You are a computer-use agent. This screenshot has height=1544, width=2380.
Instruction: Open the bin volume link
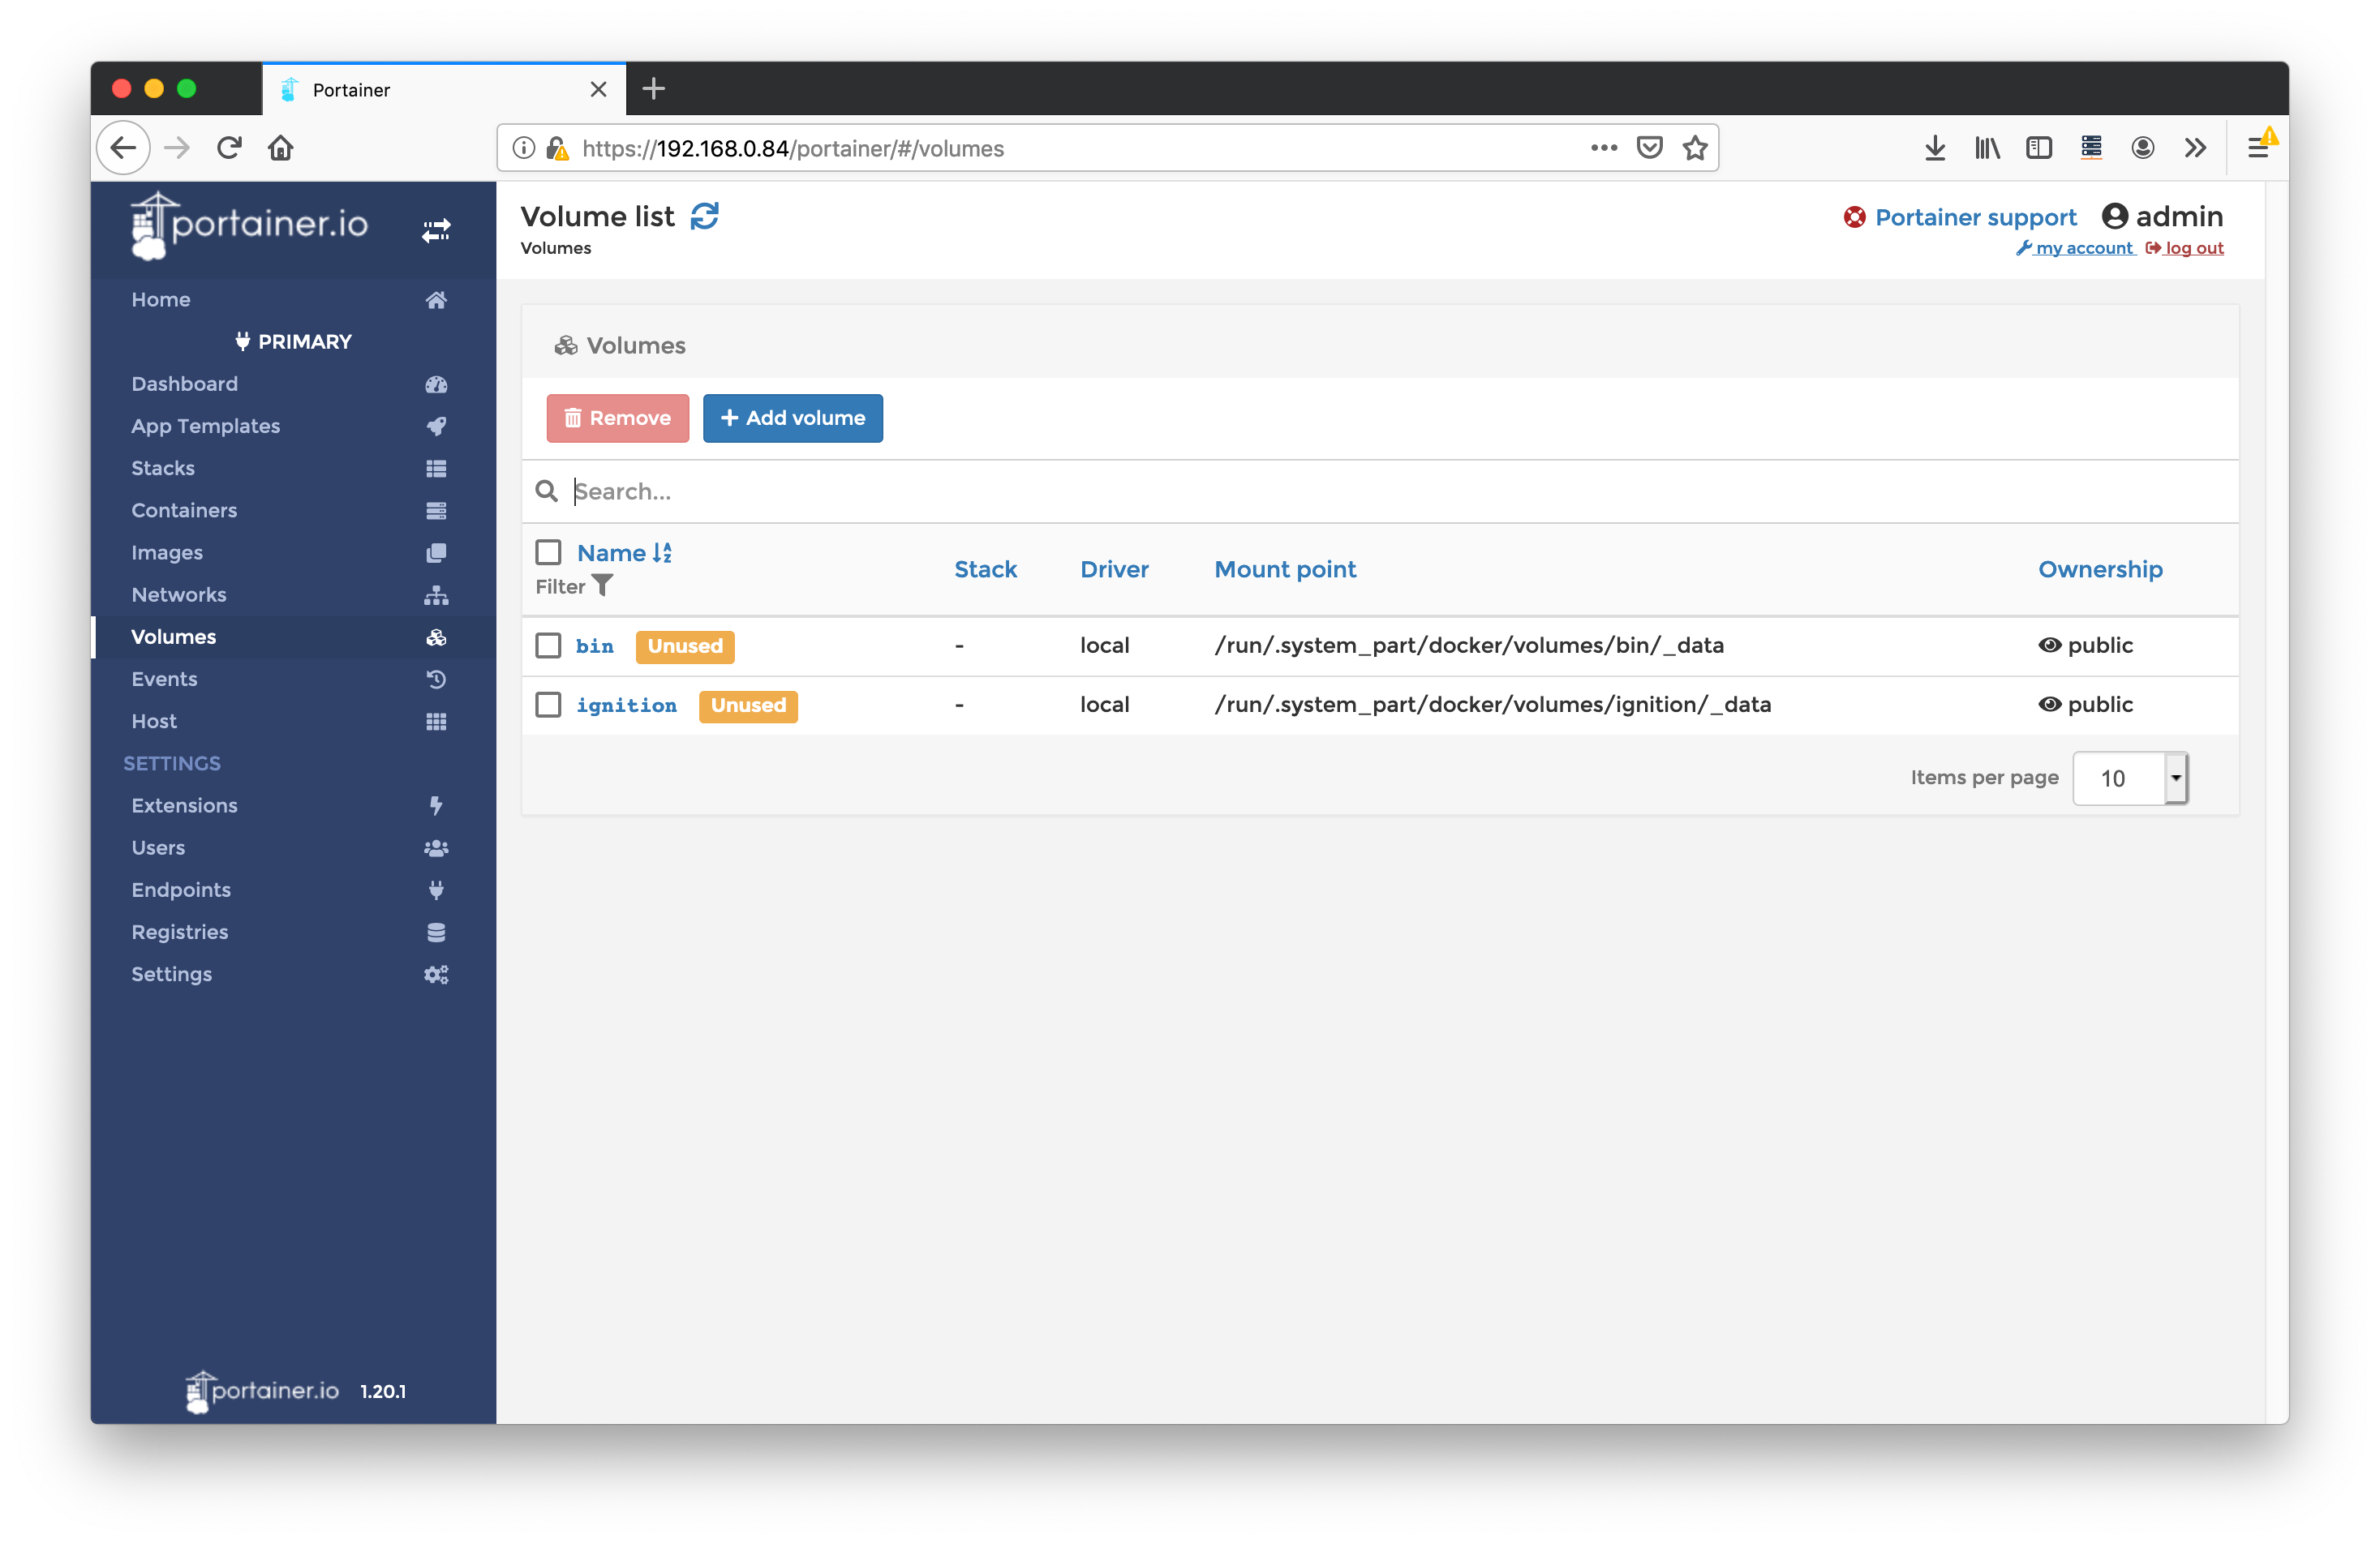click(595, 646)
